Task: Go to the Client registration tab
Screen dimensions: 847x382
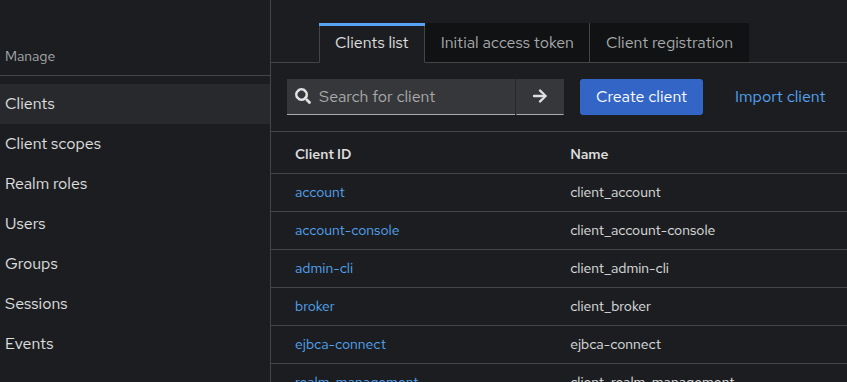Action: point(669,43)
